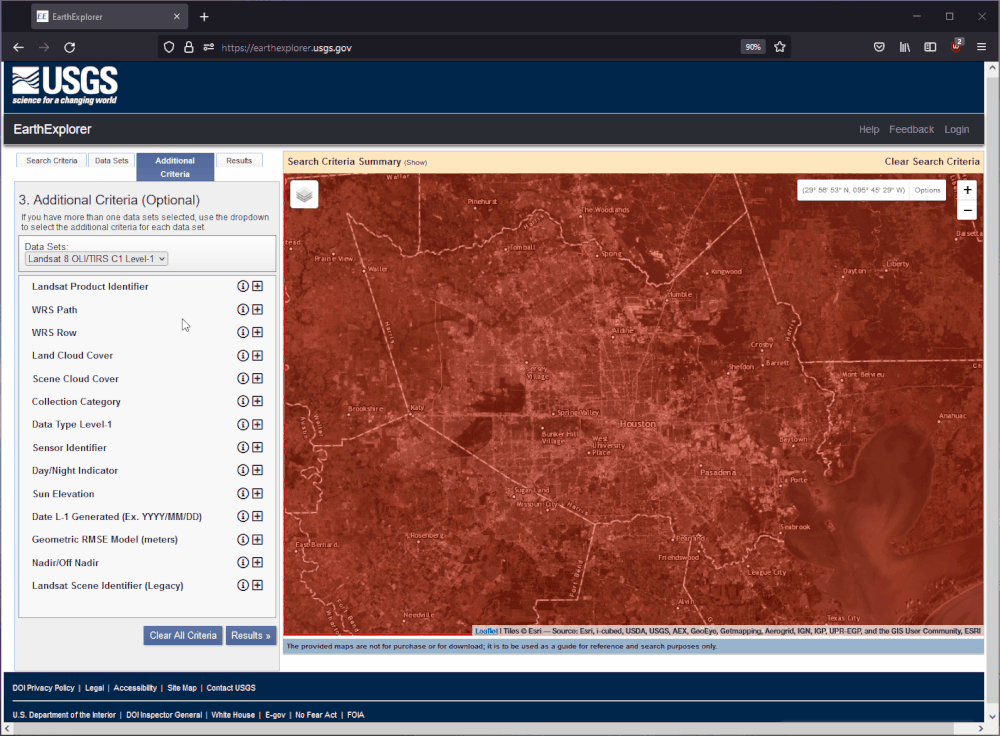Click the Results » button
Screen dimensions: 1000x736
point(250,635)
